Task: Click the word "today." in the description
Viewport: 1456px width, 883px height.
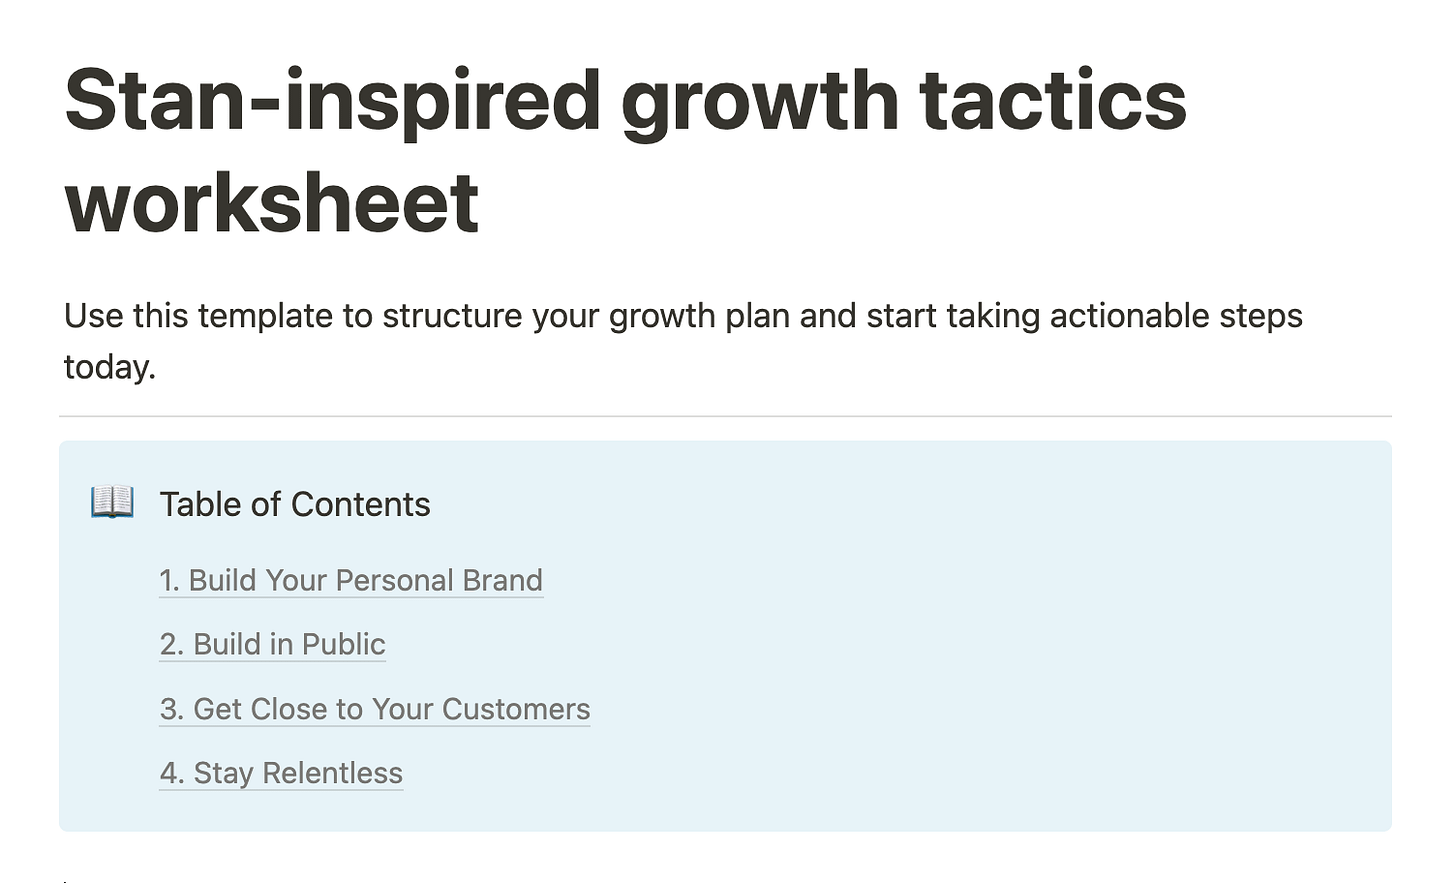Action: click(110, 368)
